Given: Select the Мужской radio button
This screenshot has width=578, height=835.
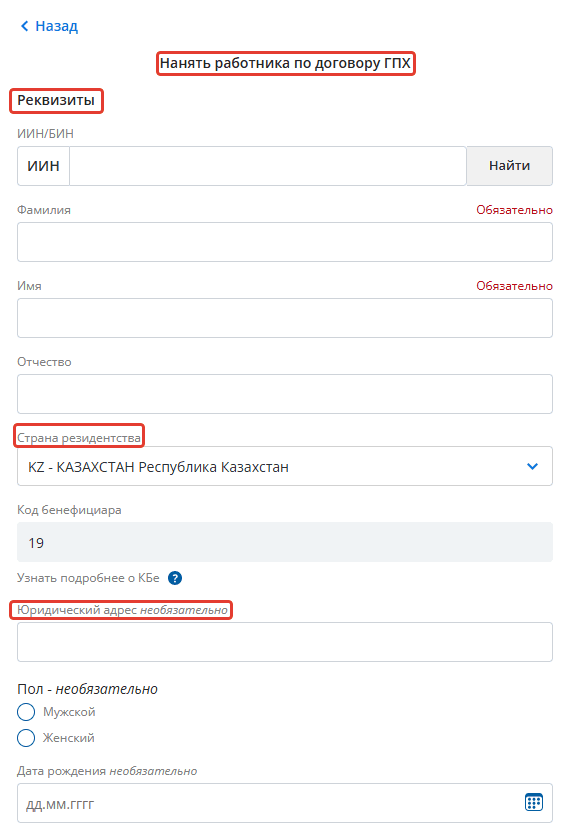Looking at the screenshot, I should (x=26, y=711).
